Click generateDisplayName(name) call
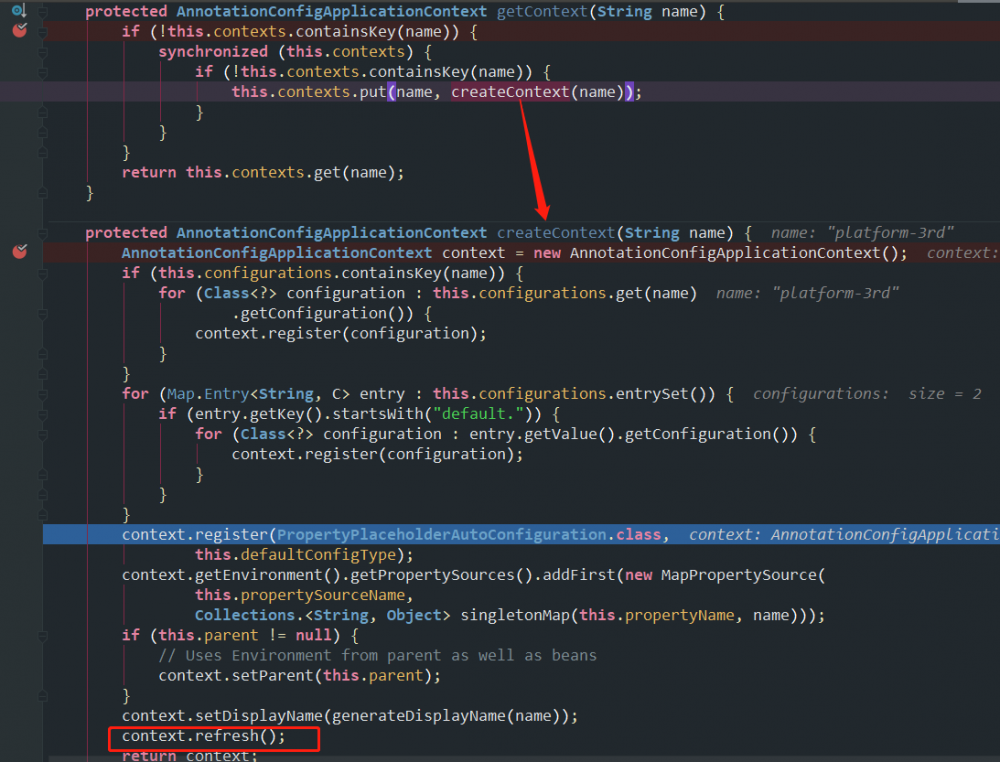1000x762 pixels. 450,716
